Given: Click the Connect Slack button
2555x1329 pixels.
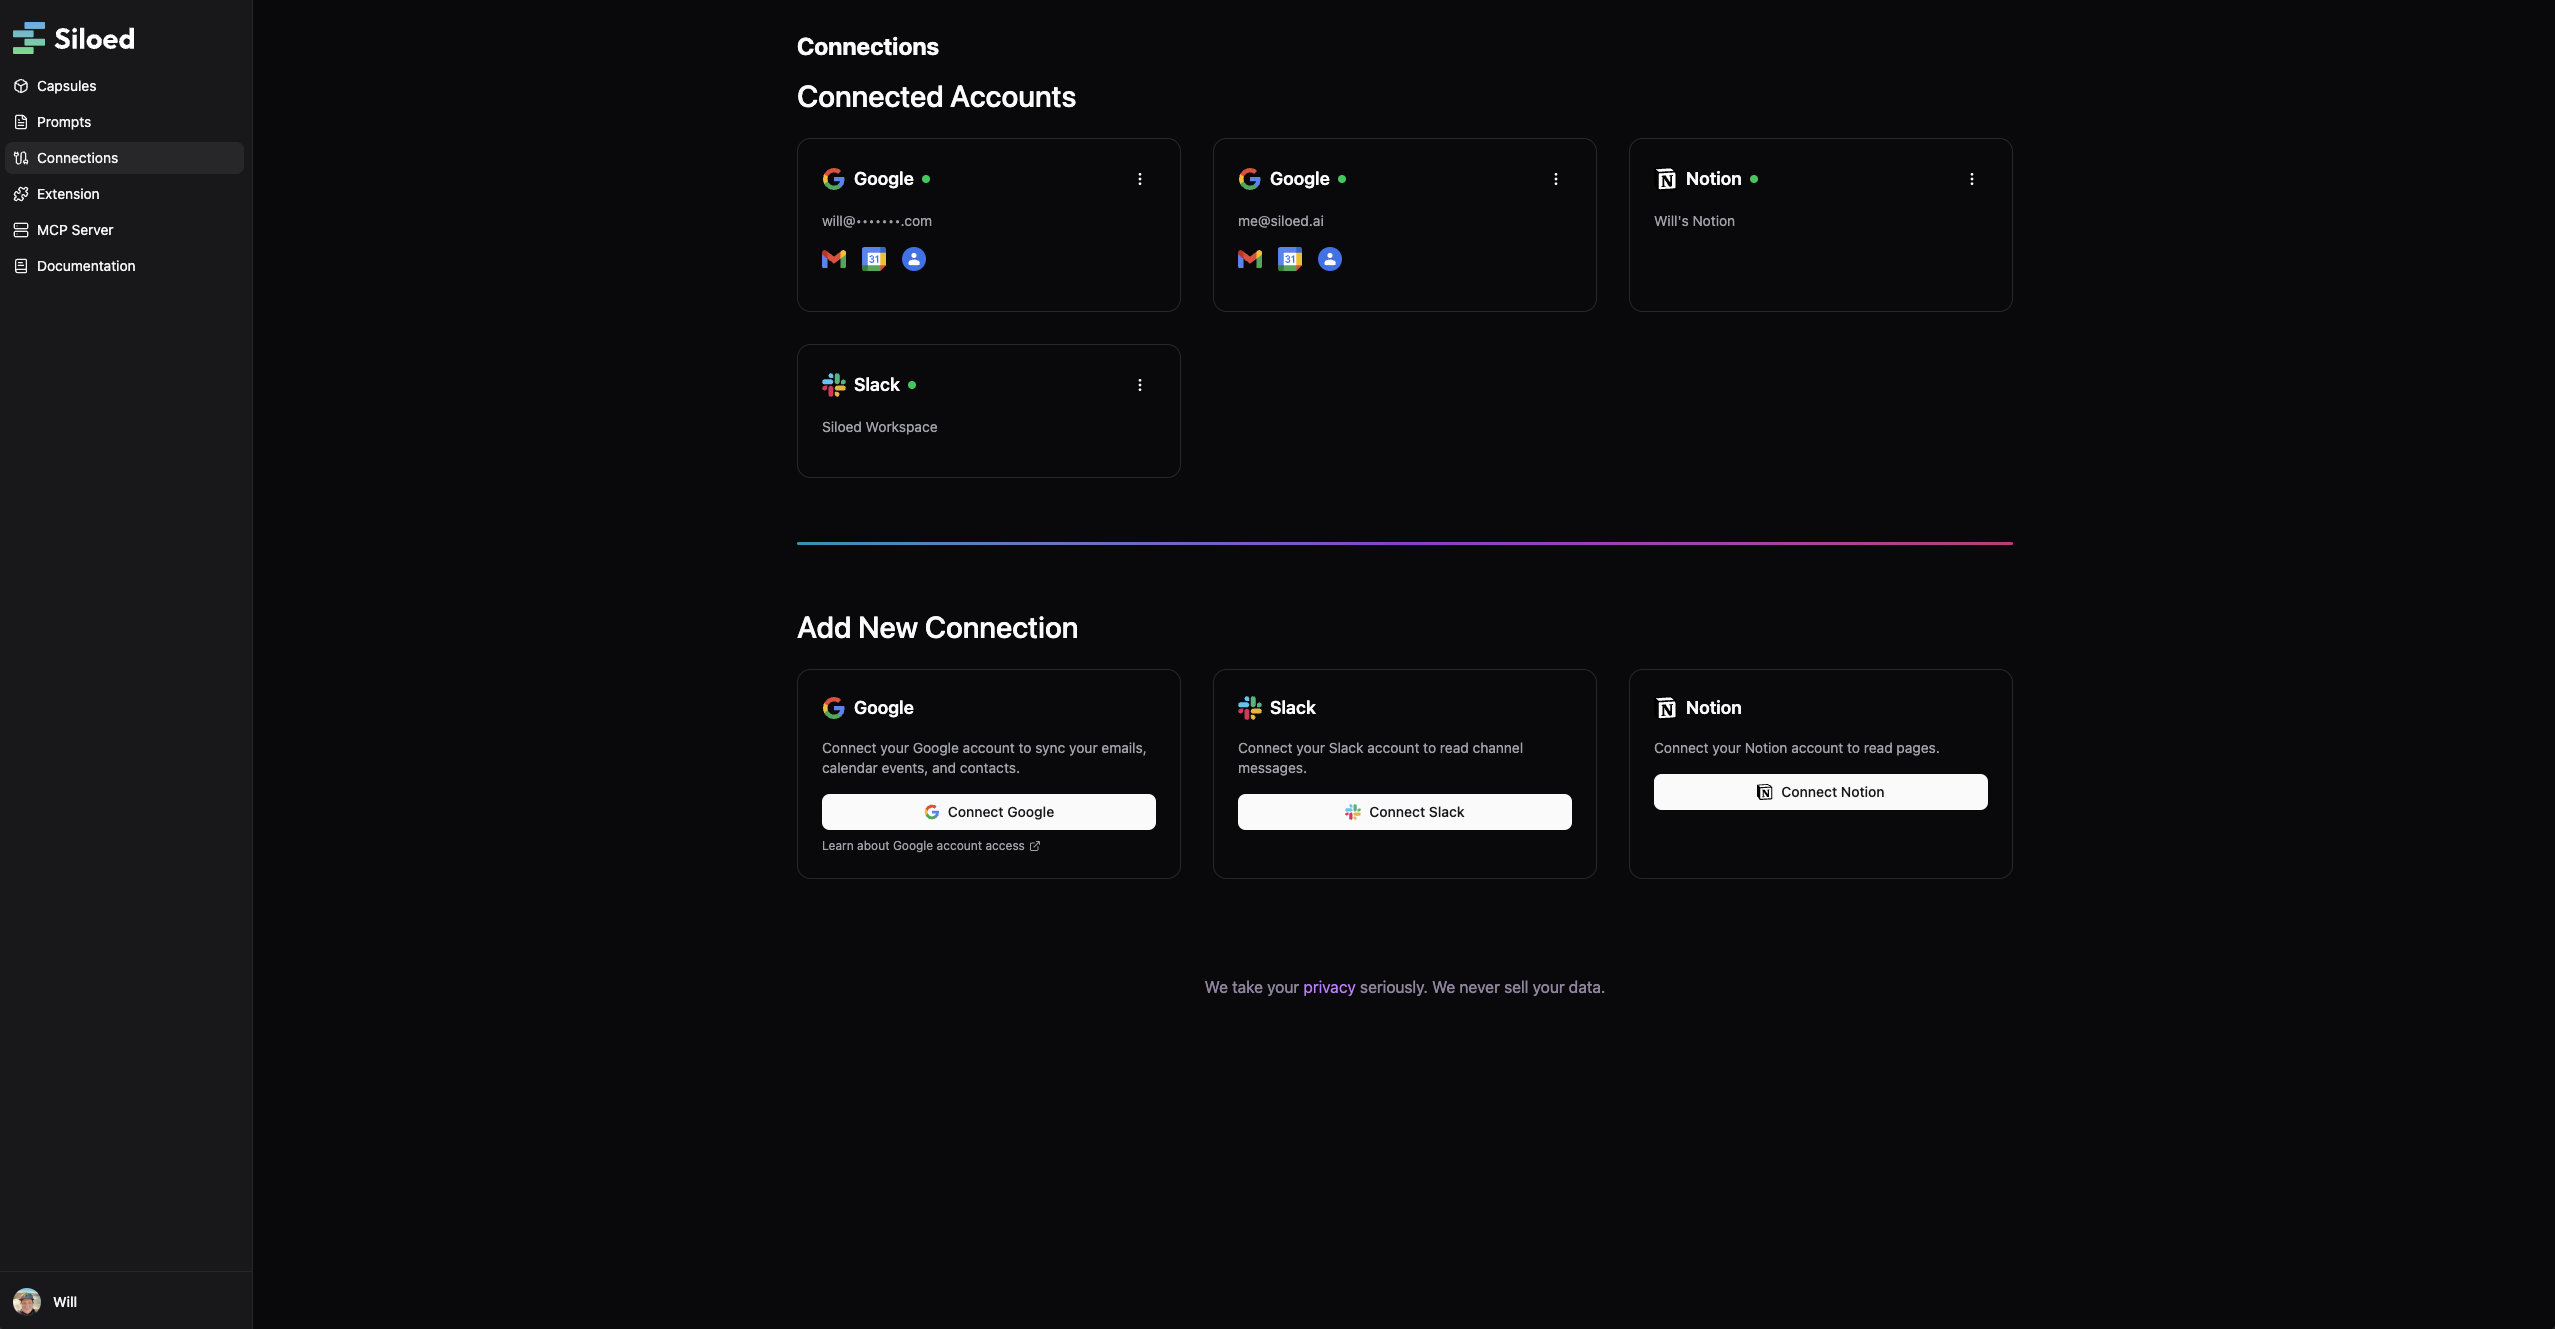Looking at the screenshot, I should [1404, 811].
